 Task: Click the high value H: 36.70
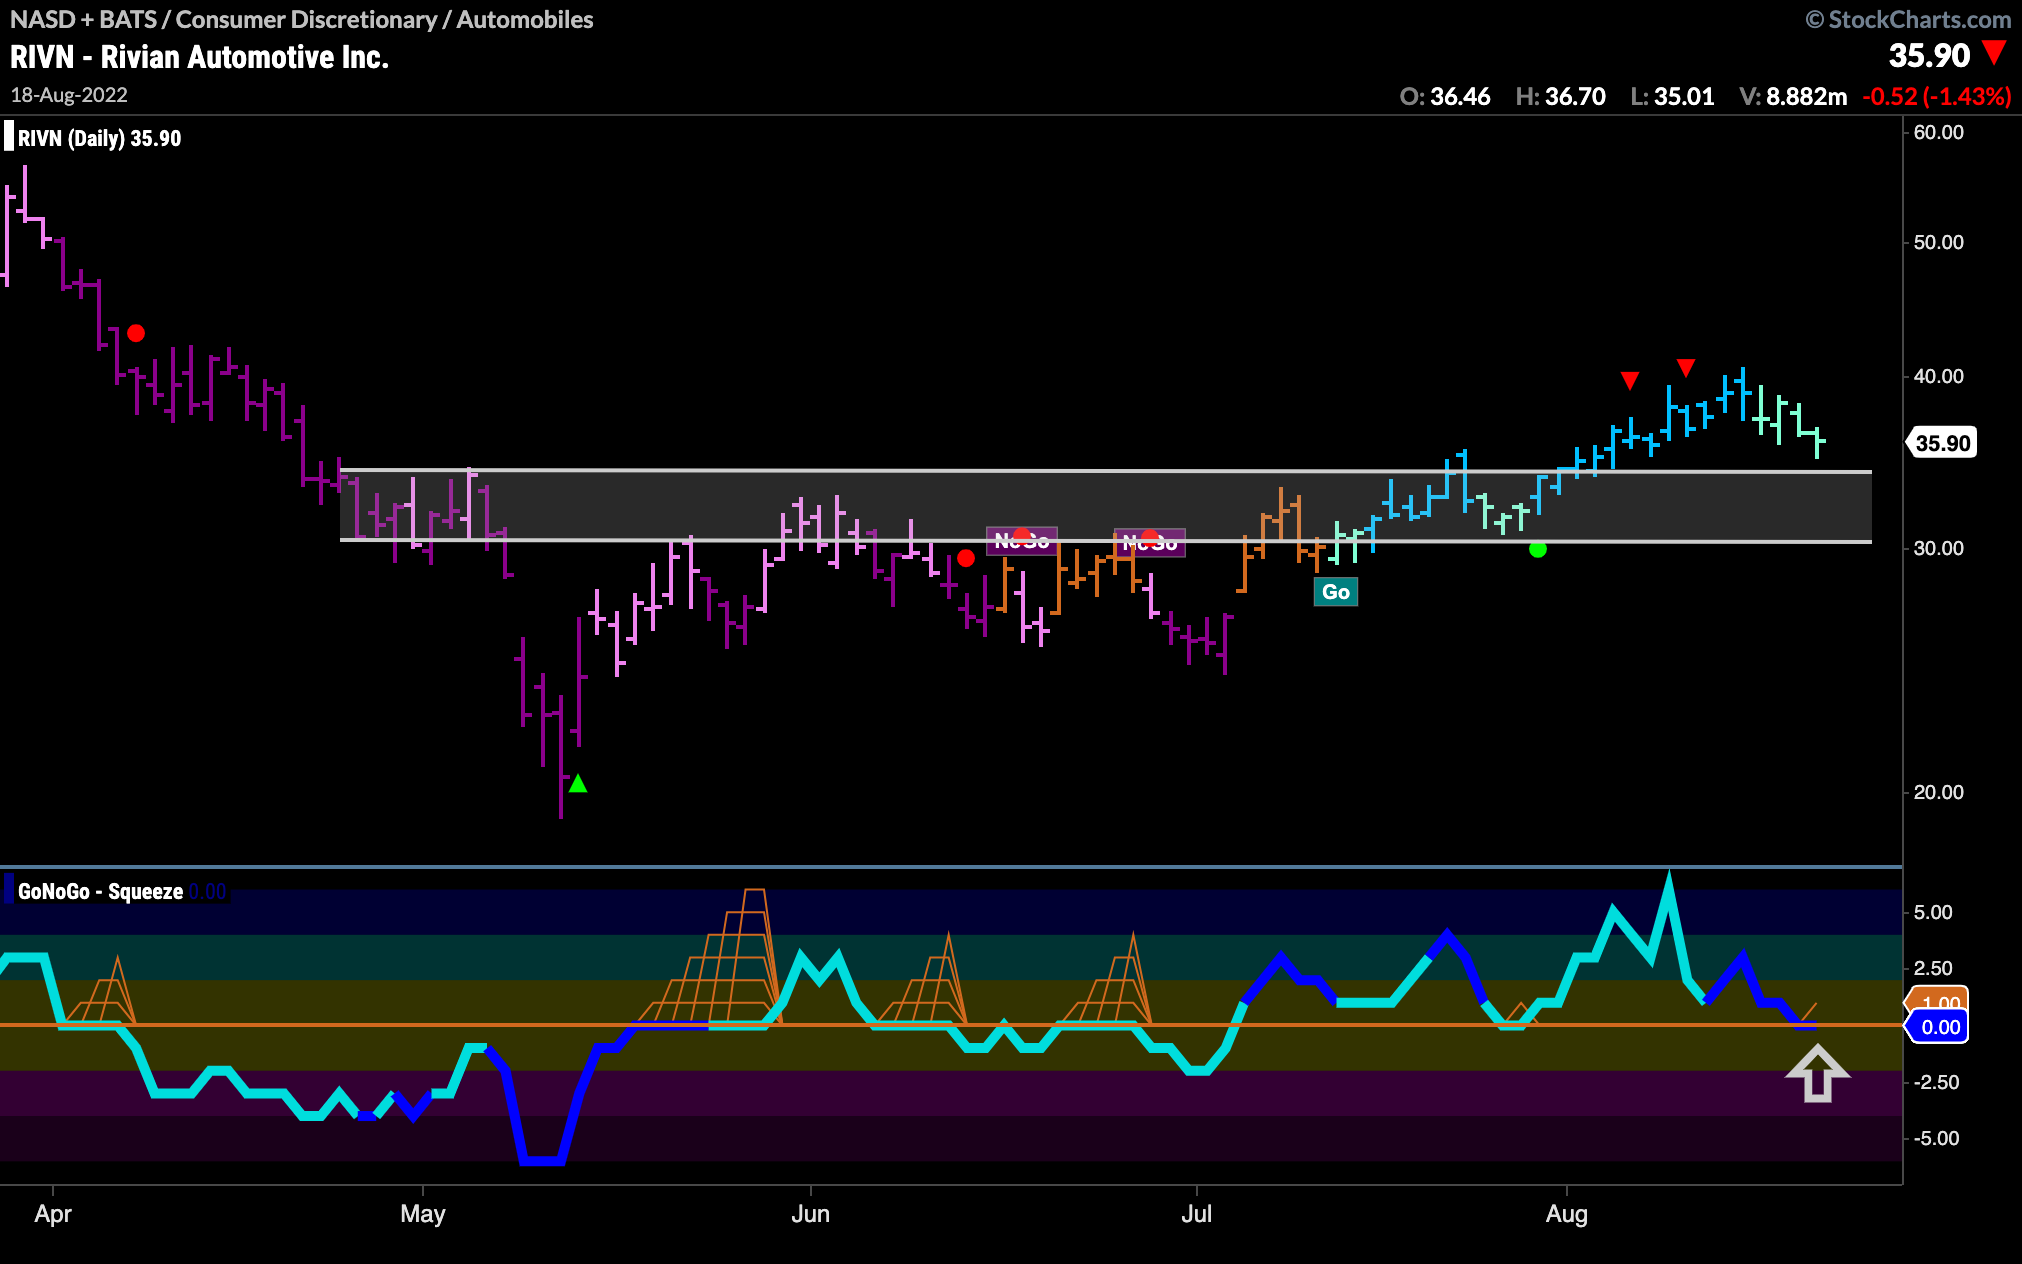1560,96
